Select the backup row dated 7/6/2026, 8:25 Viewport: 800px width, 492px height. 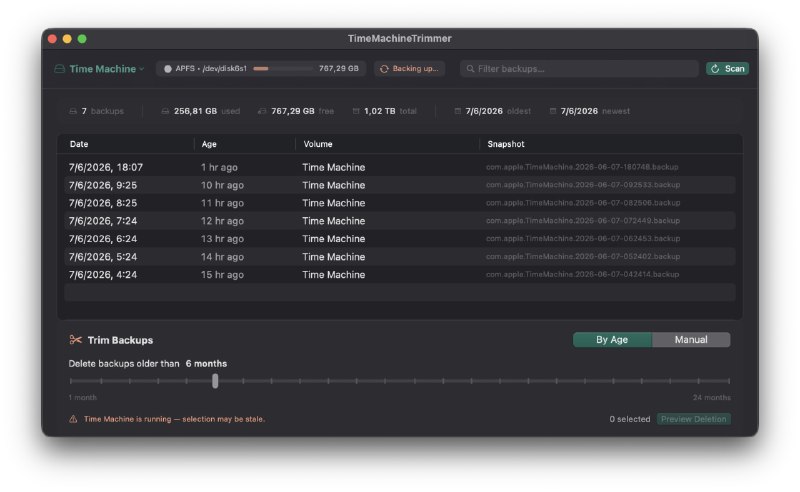pos(399,203)
